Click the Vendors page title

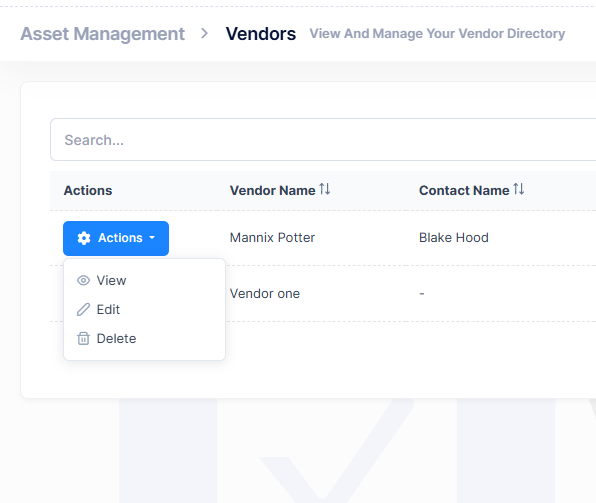(261, 34)
